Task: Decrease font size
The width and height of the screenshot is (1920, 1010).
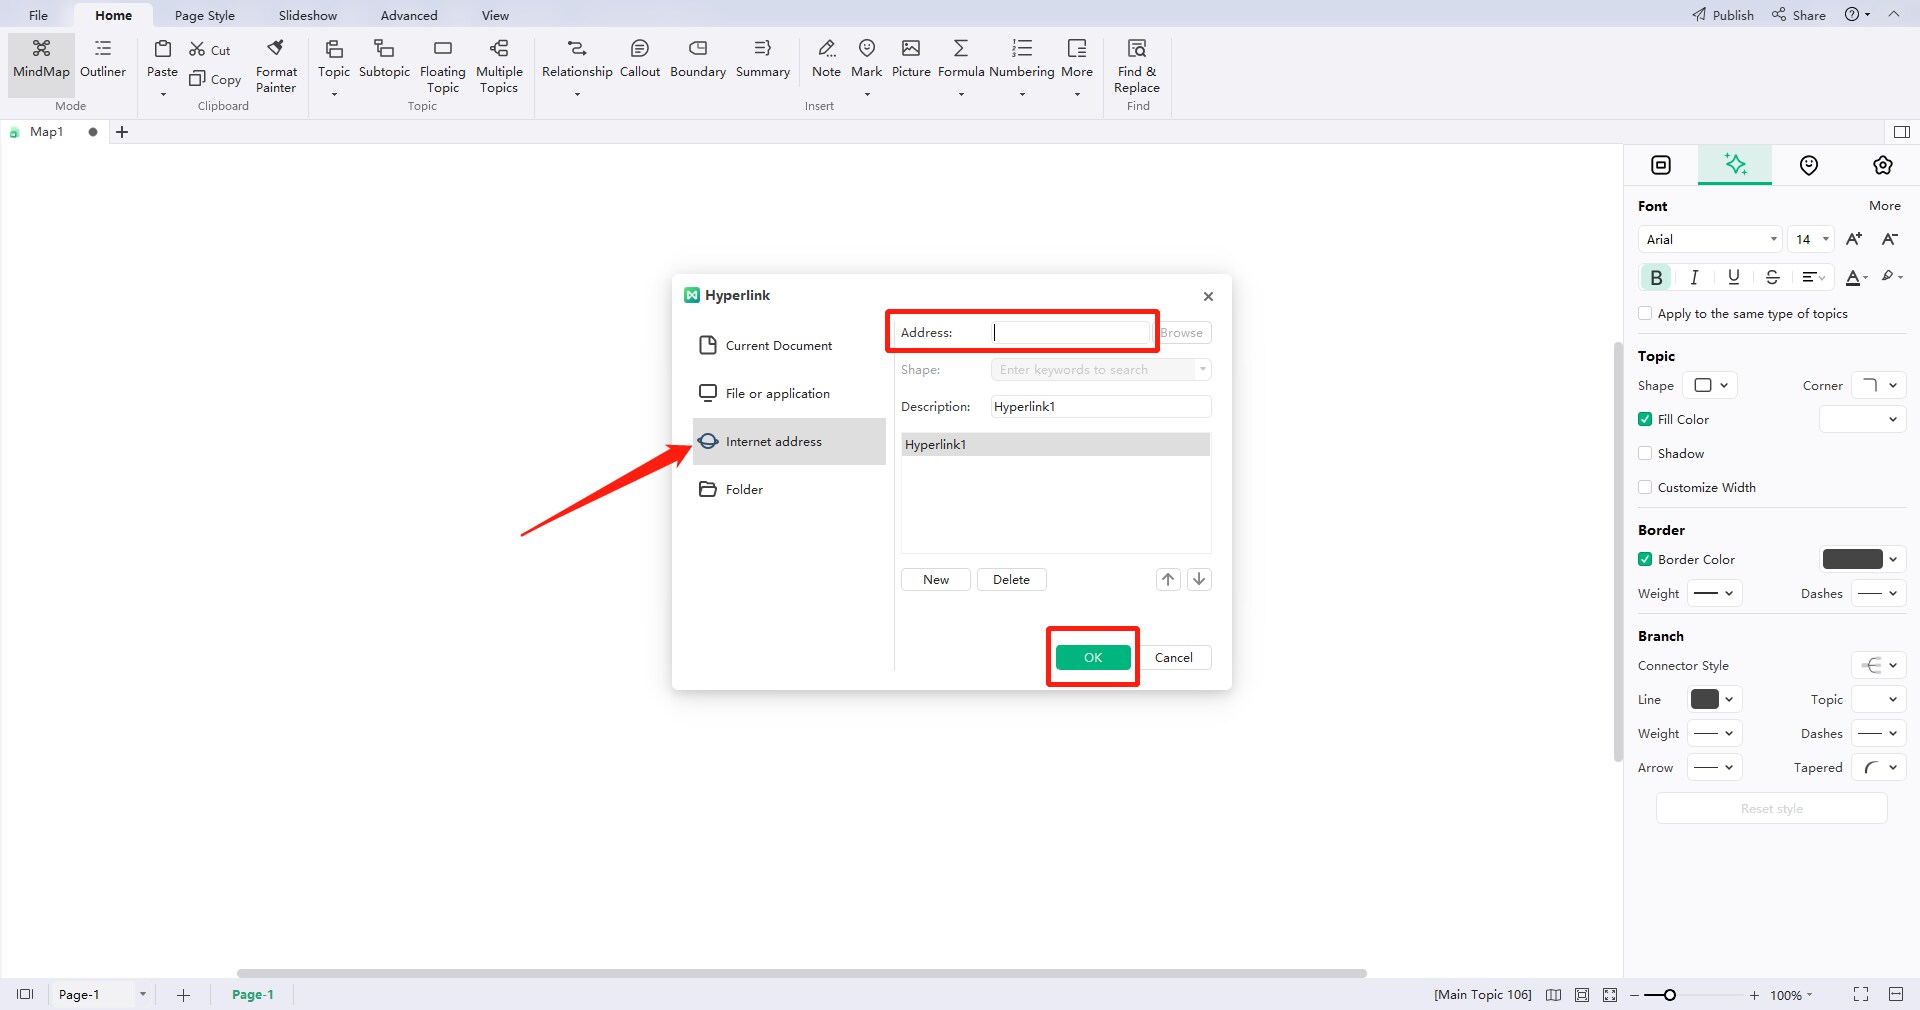Action: 1890,239
